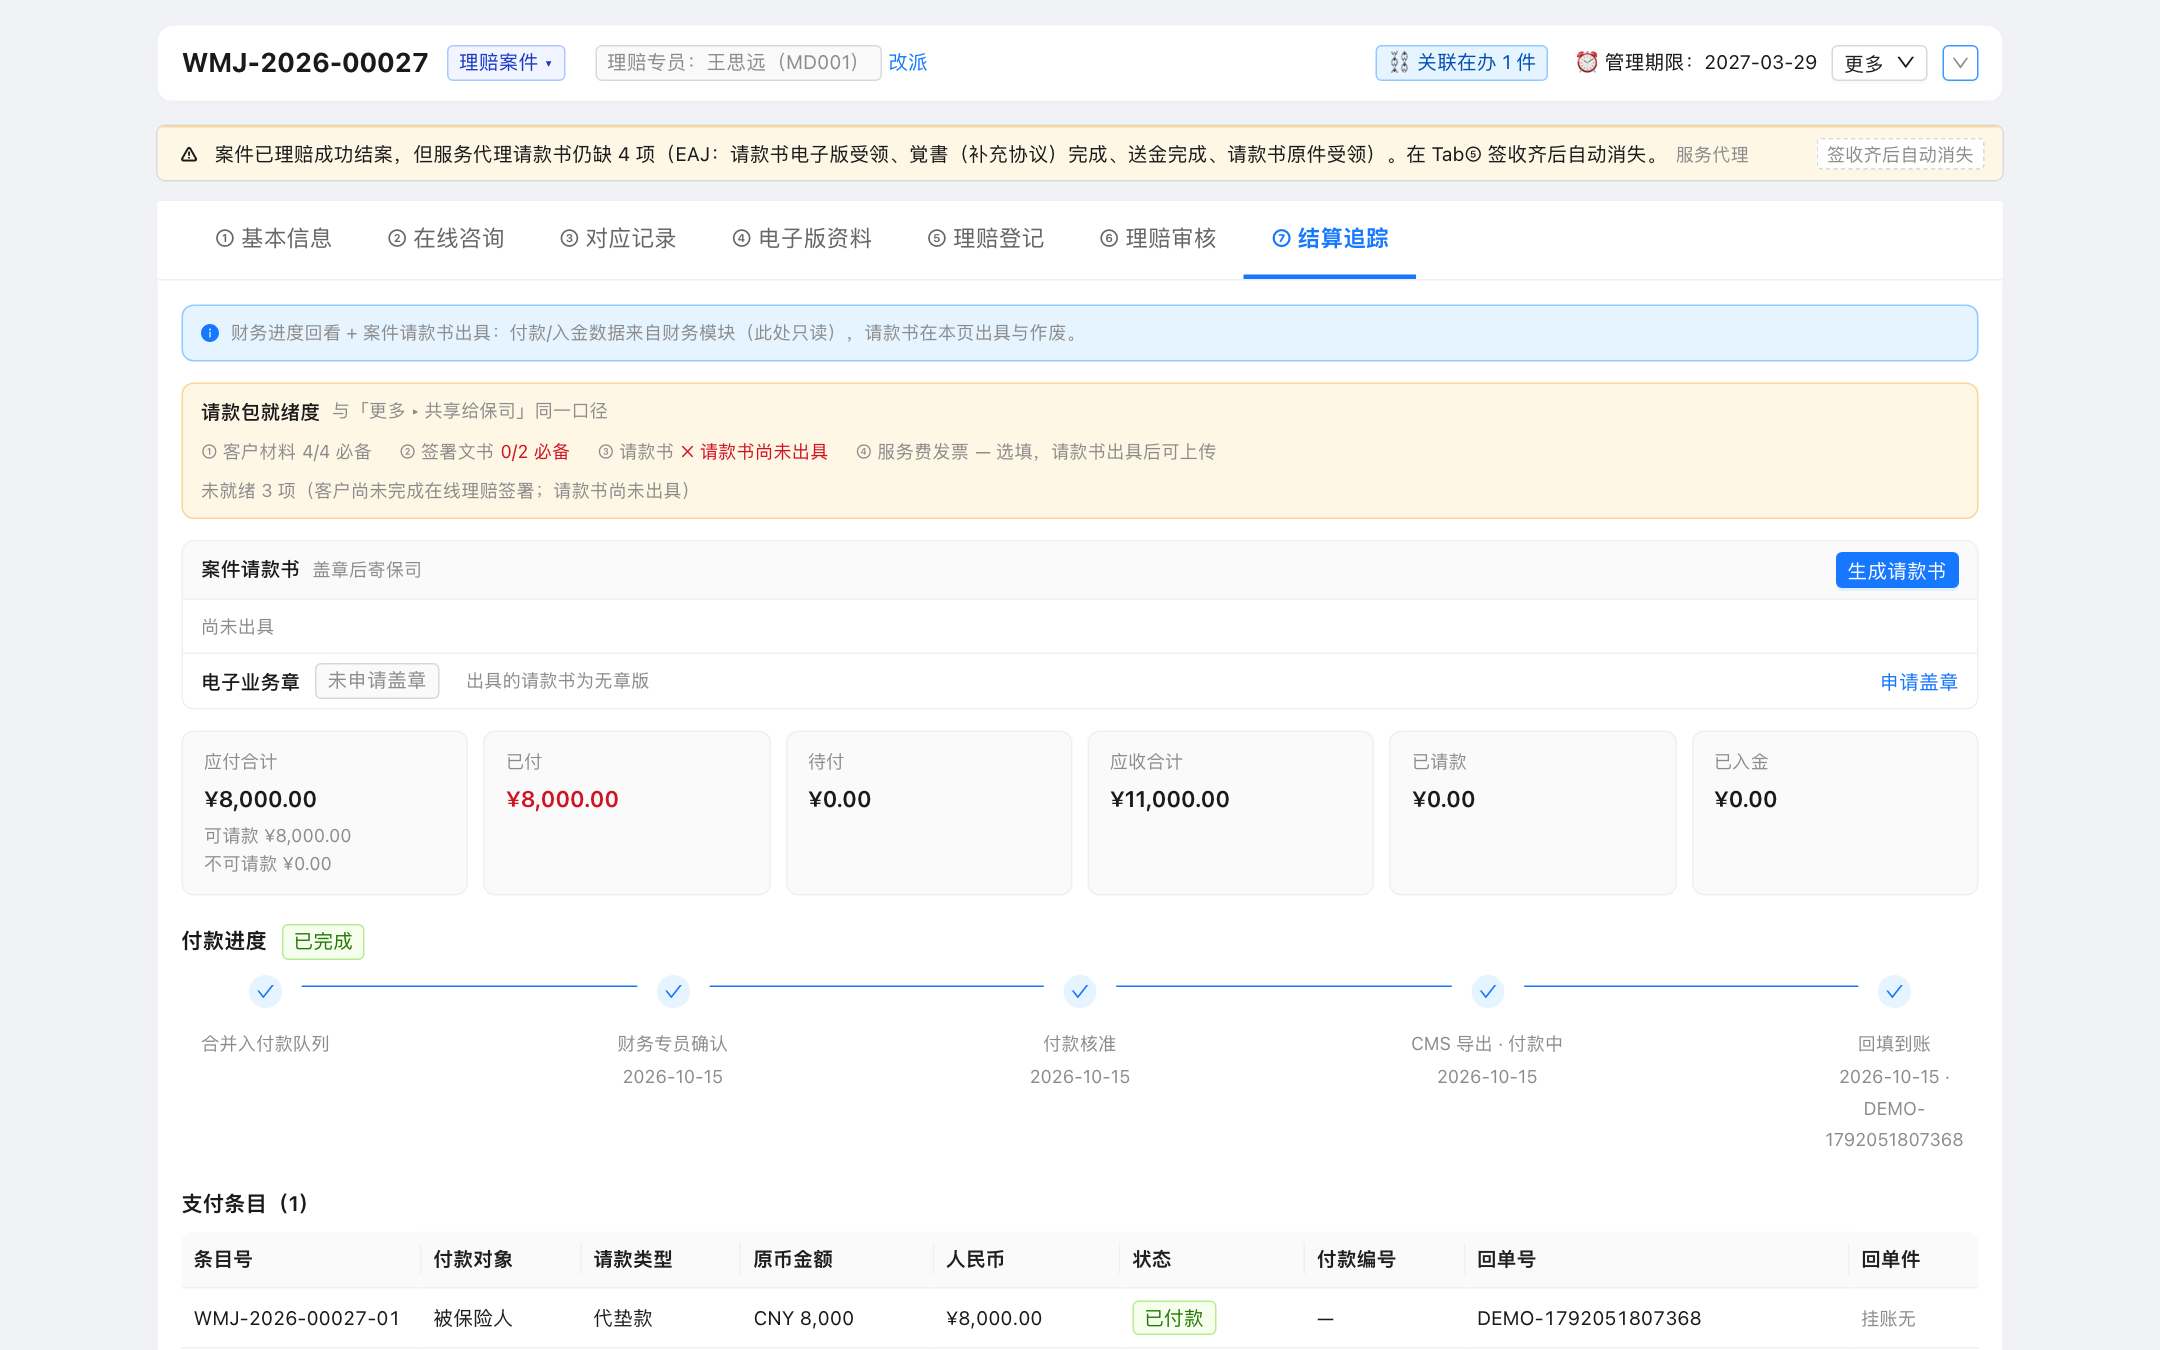
Task: Click the 改派 reassign link
Action: coord(908,62)
